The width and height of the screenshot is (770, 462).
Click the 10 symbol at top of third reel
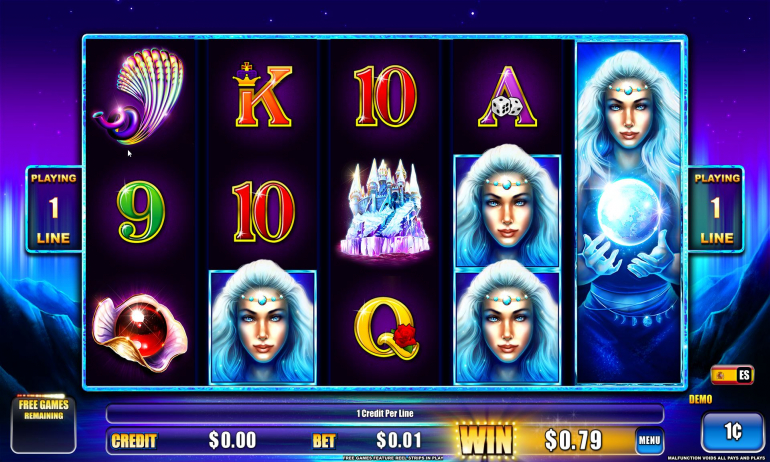coord(385,96)
